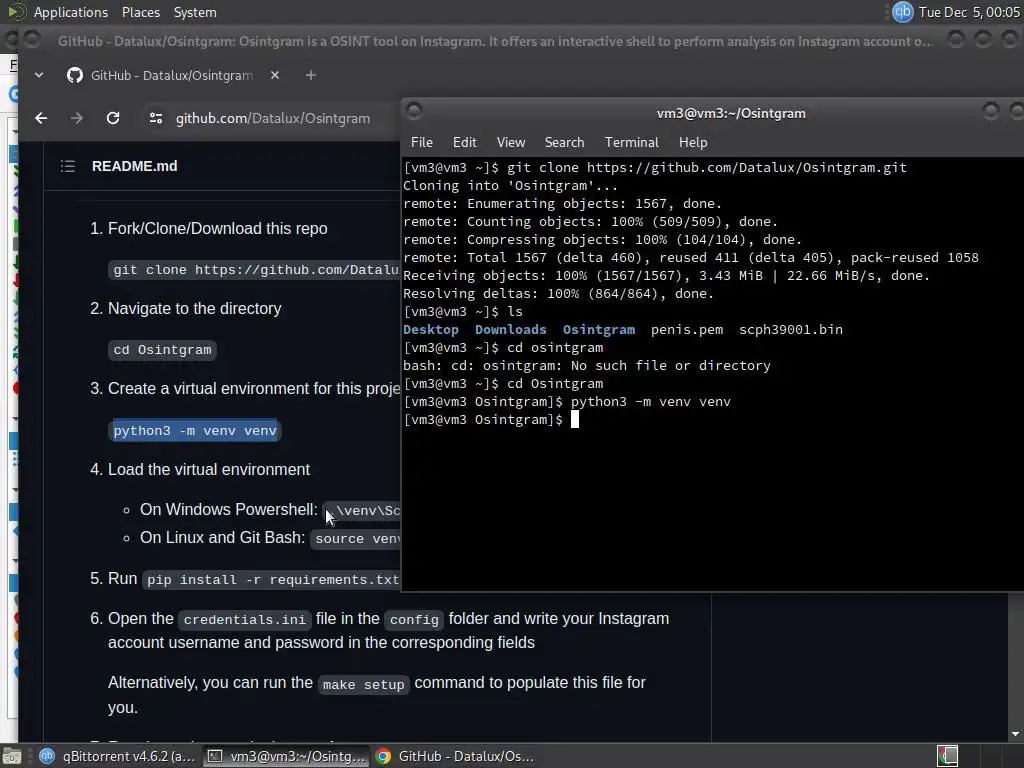Switch to GitHub - Datalux/Os… Chrome taskbar entry
This screenshot has height=768, width=1024.
(455, 756)
